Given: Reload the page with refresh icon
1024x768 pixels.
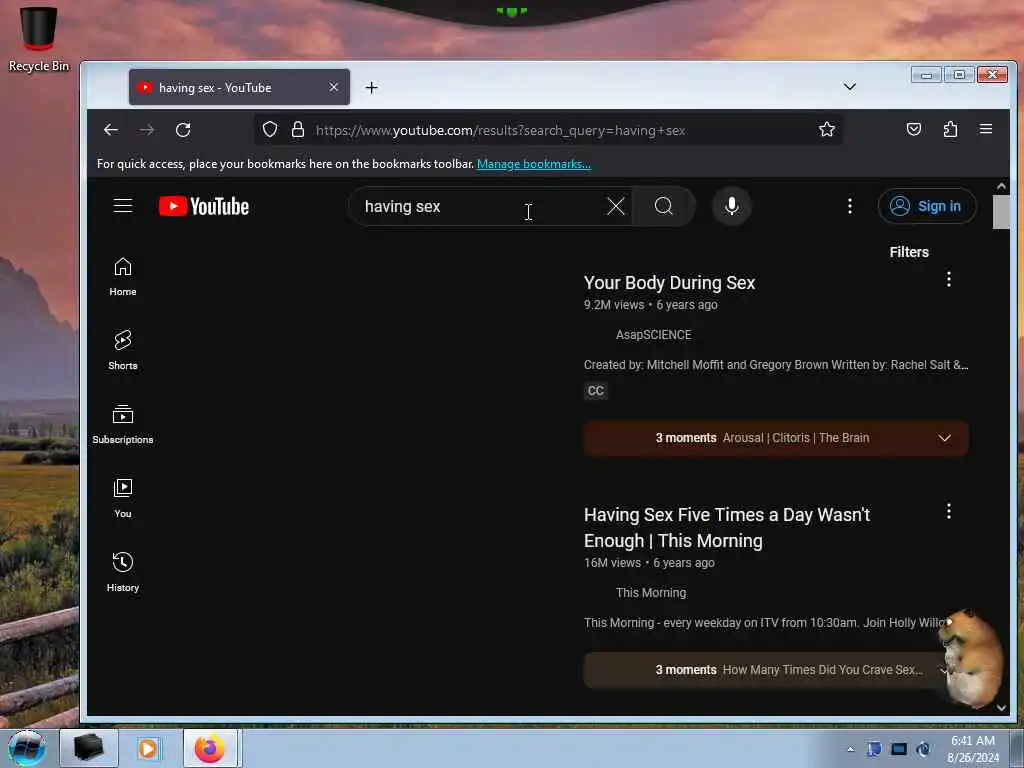Looking at the screenshot, I should point(183,130).
